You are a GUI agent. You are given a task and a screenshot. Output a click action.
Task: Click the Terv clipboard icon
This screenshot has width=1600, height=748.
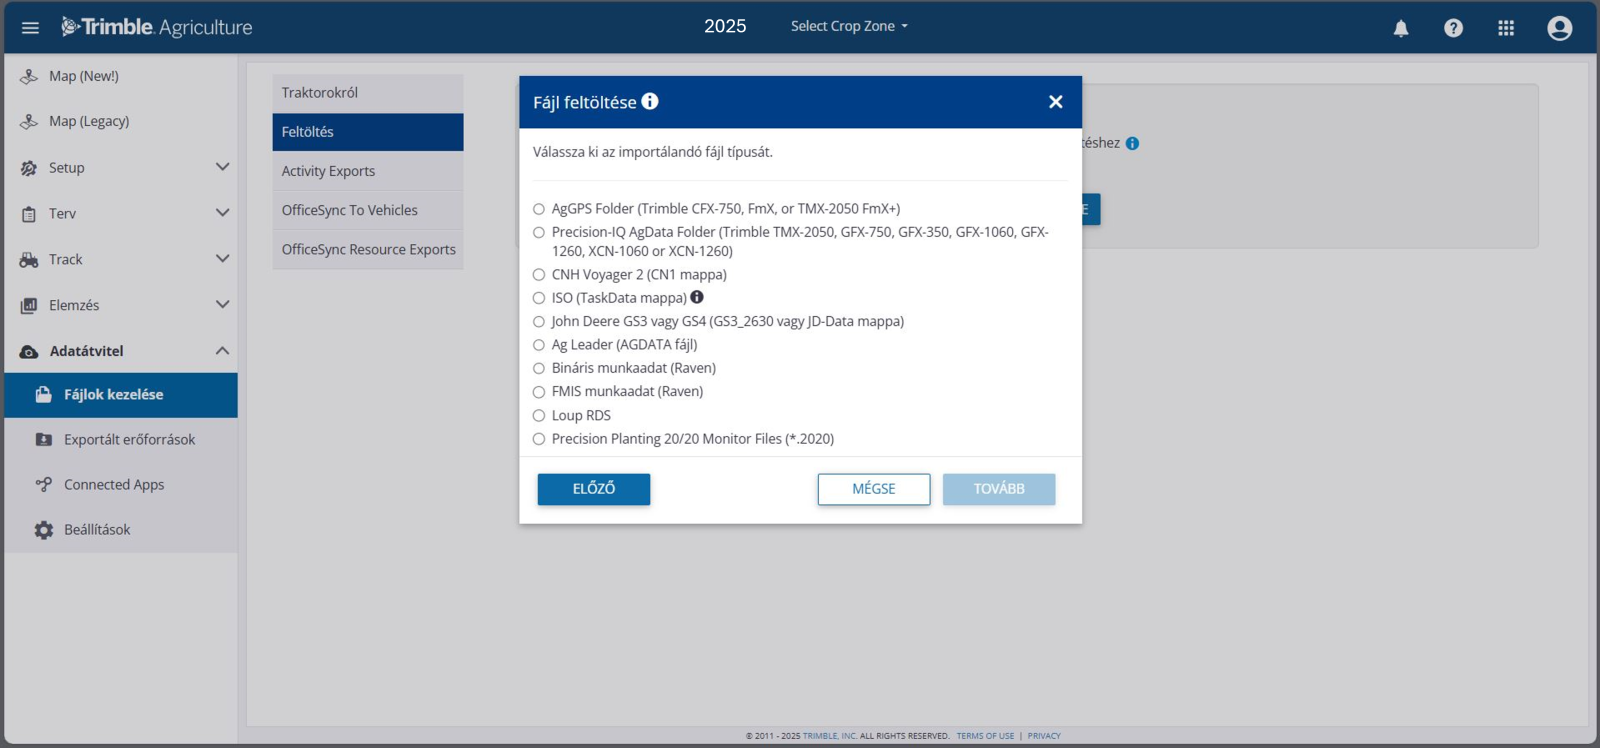click(x=29, y=214)
